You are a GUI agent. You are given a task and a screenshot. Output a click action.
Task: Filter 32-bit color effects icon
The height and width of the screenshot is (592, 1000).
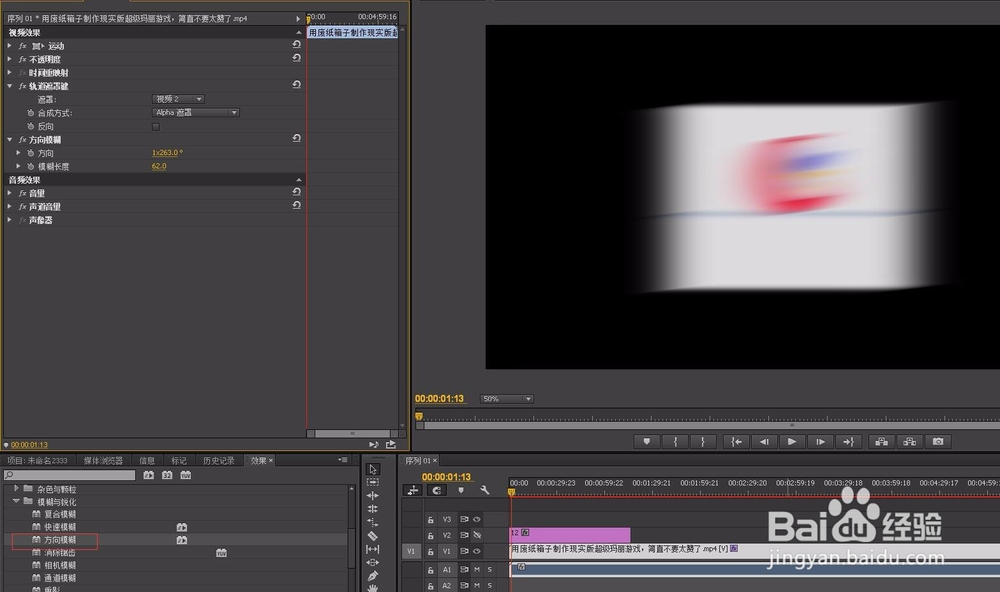pyautogui.click(x=167, y=475)
